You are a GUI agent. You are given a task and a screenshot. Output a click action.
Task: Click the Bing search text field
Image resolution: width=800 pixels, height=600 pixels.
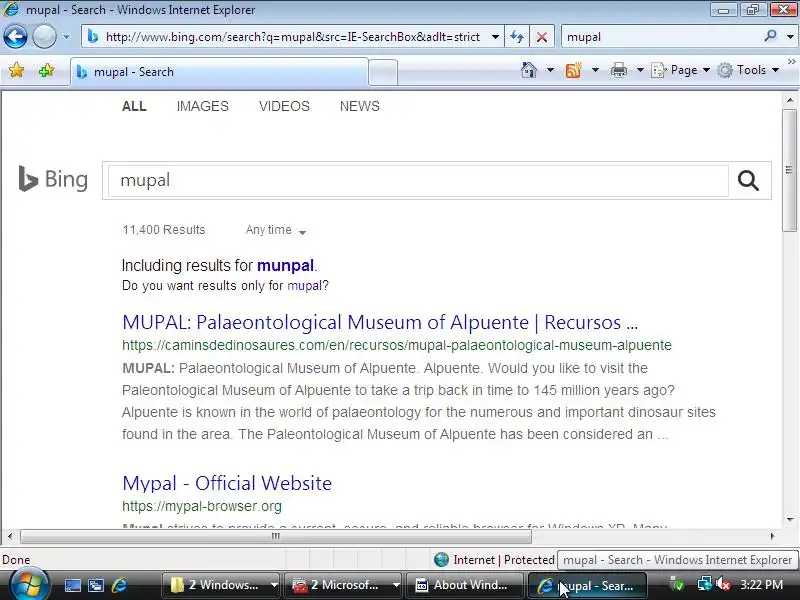click(417, 180)
